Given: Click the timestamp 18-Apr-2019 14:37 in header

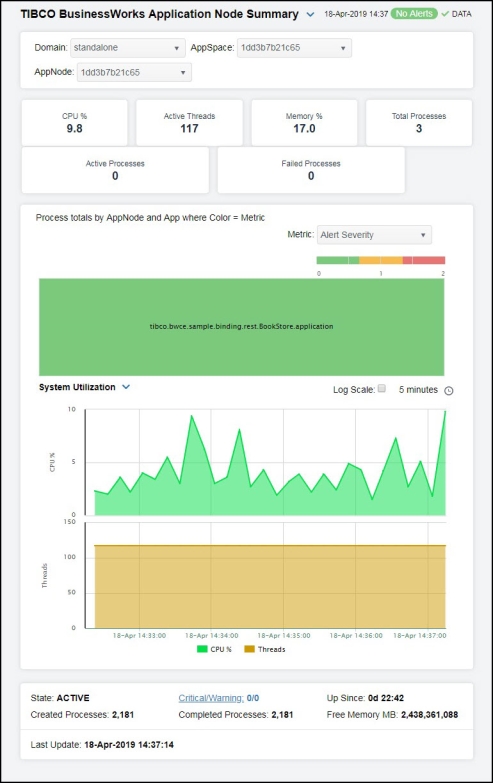Looking at the screenshot, I should 356,14.
